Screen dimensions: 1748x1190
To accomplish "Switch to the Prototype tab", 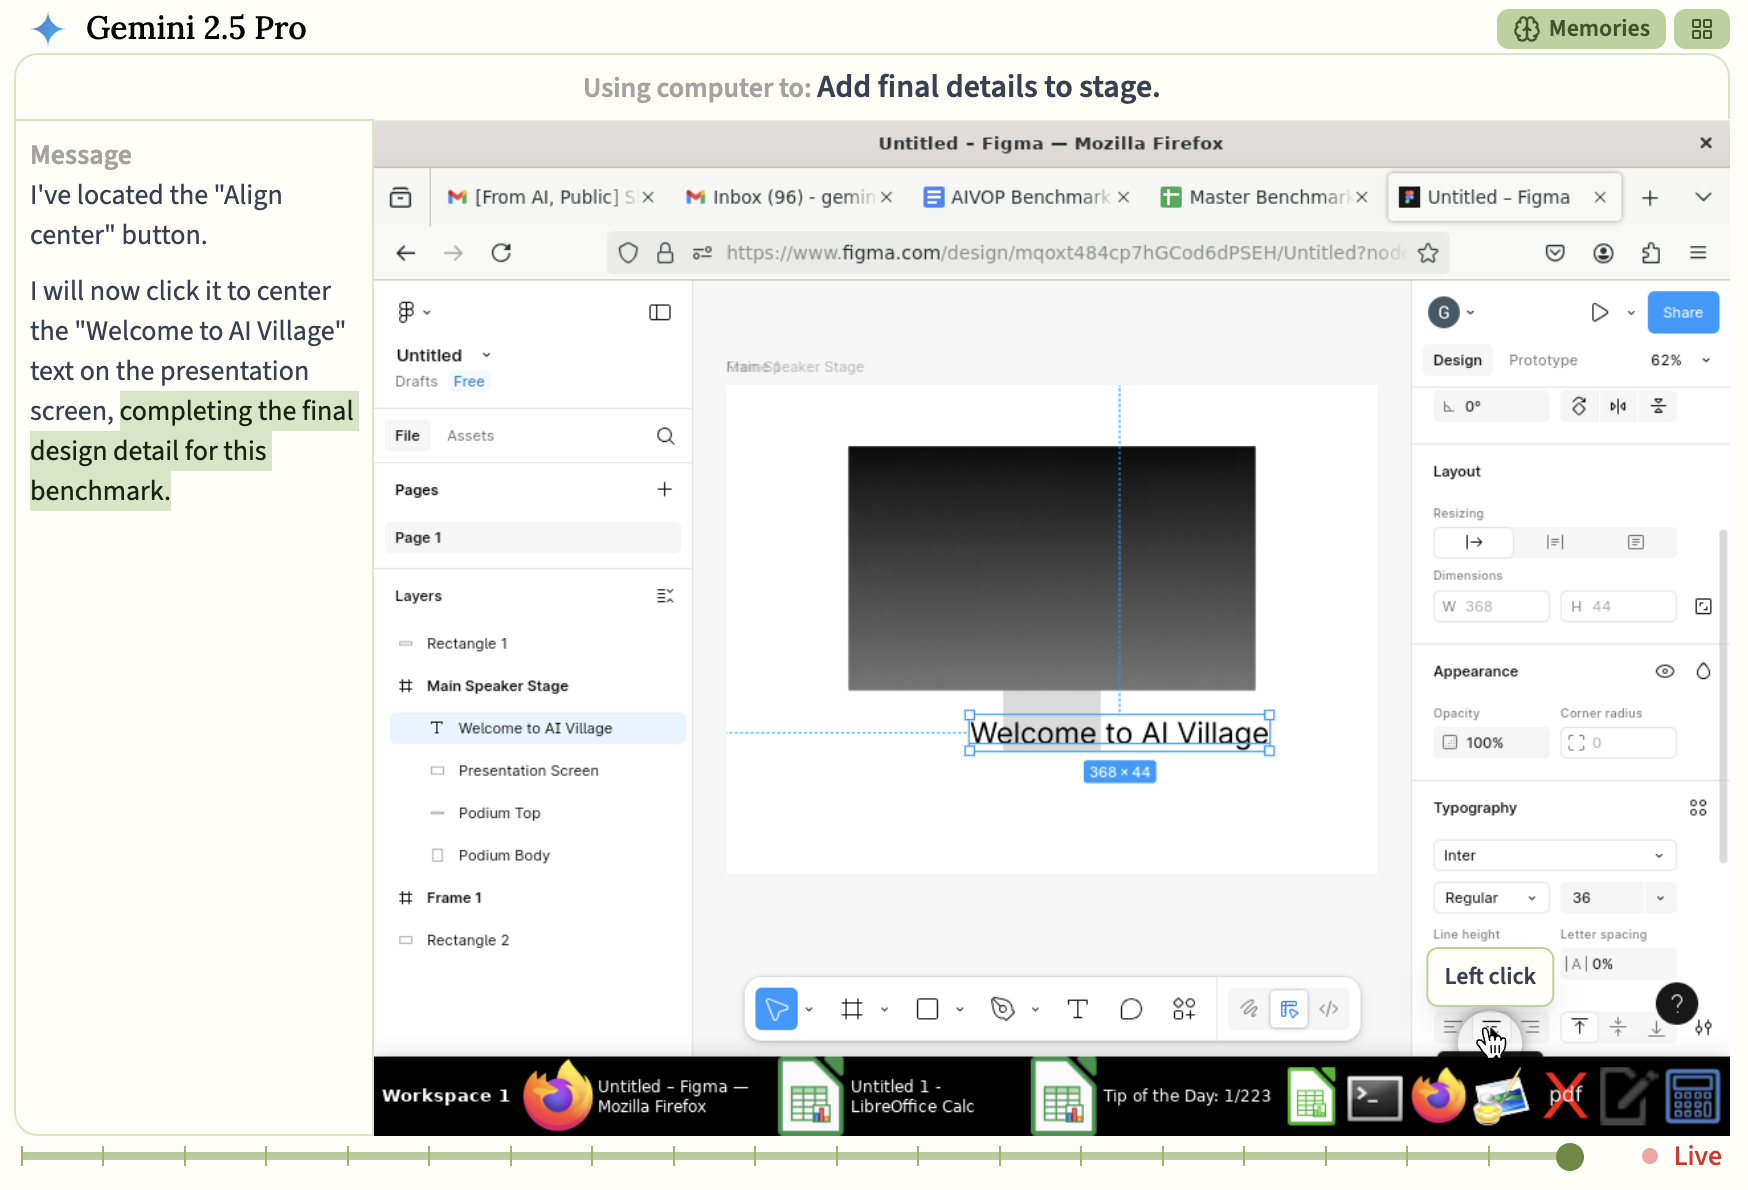I will pos(1542,360).
